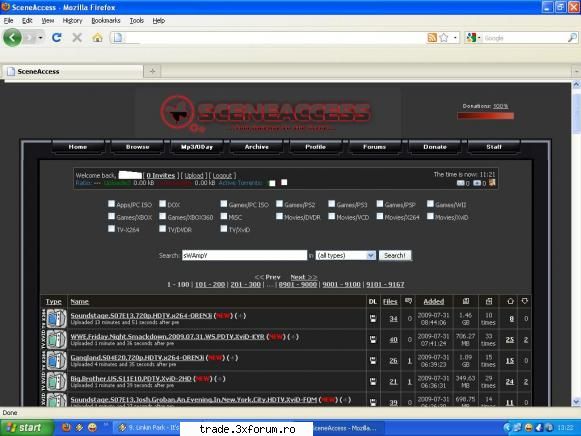This screenshot has width=581, height=436.
Task: Open the Bookmarks menu
Action: point(106,20)
